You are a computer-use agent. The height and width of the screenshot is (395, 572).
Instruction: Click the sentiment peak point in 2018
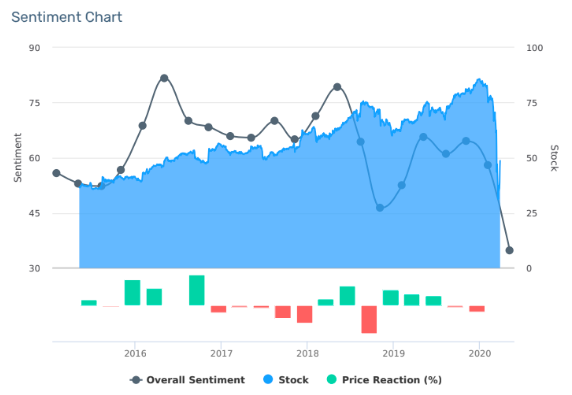tap(337, 87)
